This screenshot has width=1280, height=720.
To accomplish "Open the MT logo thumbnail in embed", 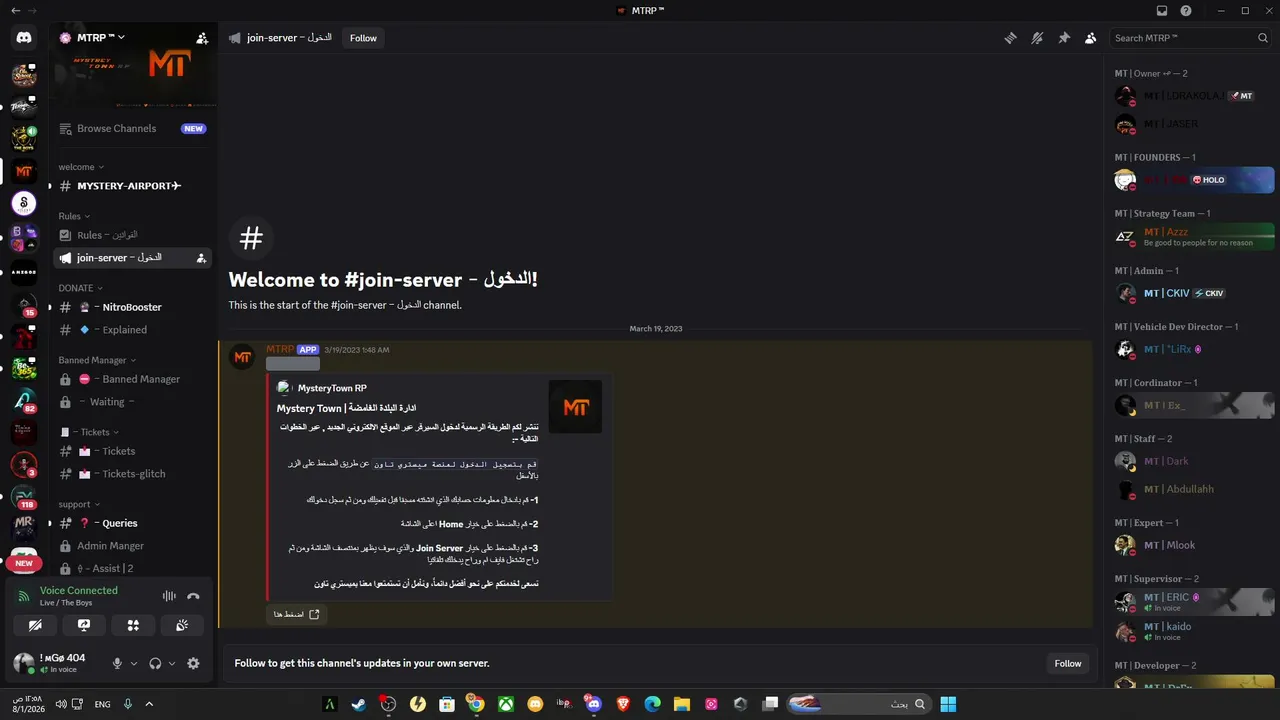I will click(575, 406).
